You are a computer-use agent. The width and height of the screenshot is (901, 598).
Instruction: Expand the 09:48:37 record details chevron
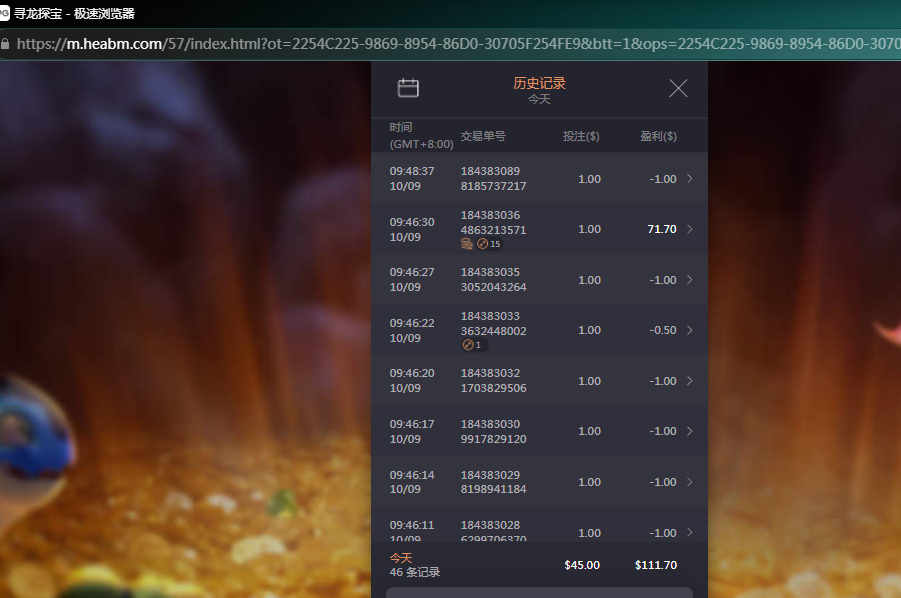689,179
